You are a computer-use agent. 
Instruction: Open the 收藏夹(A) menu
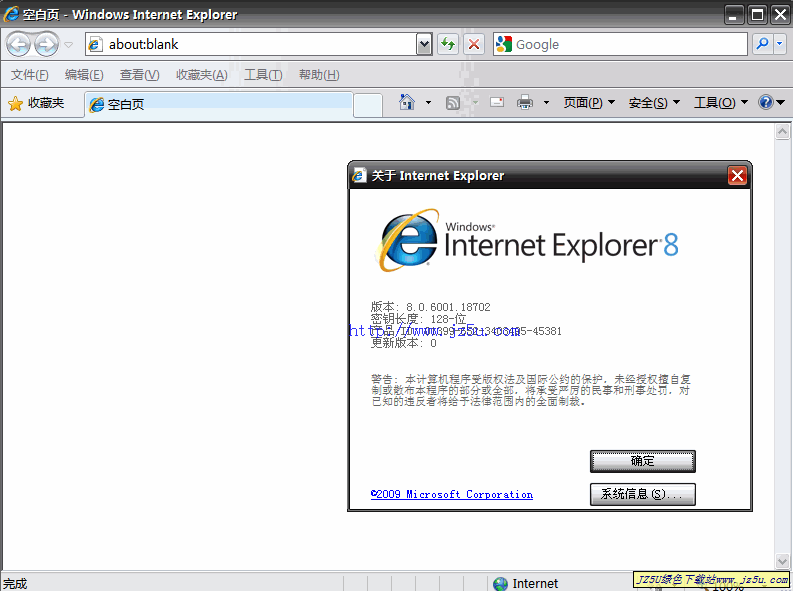(202, 75)
